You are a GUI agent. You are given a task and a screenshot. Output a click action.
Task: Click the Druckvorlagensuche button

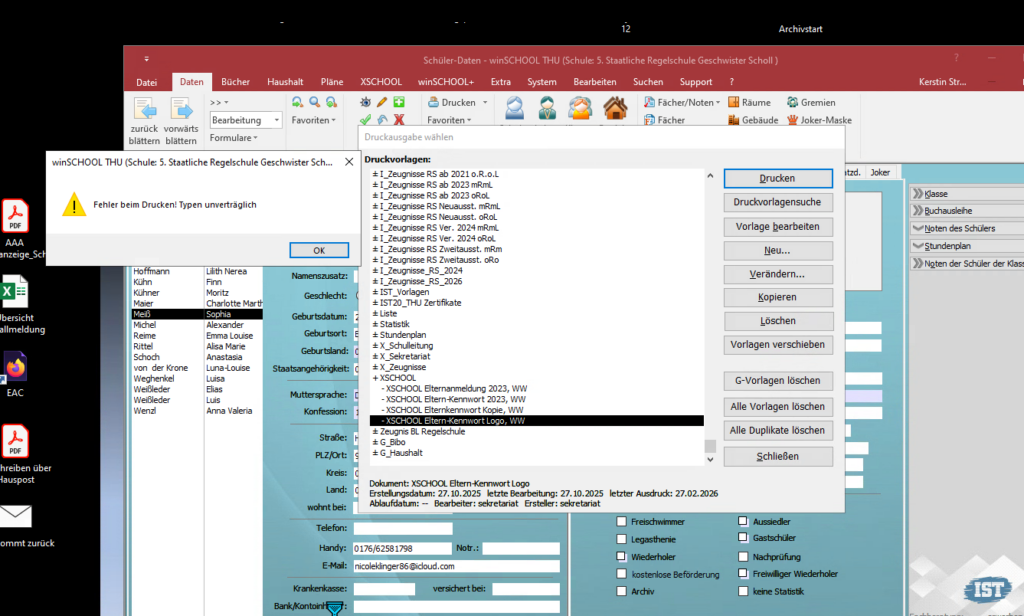click(x=777, y=202)
